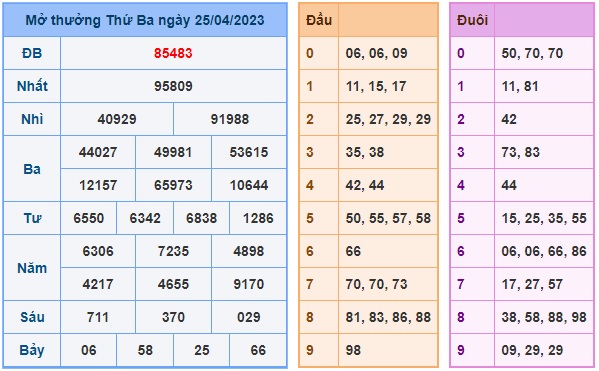Click Đầu row value '70, 70, 73'
Image resolution: width=599 pixels, height=371 pixels.
click(376, 284)
